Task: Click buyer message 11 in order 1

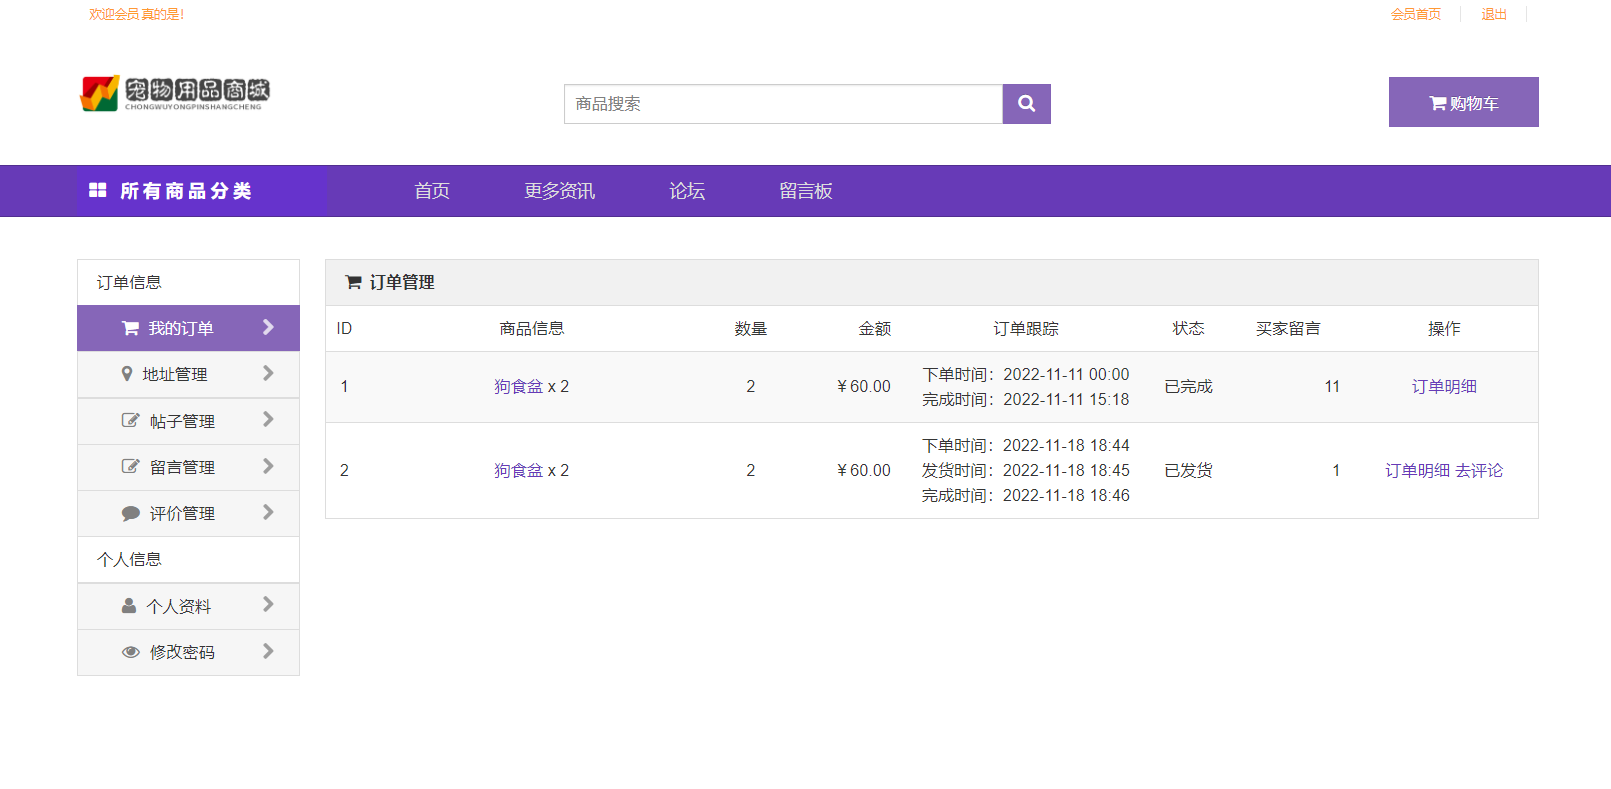Action: (1332, 386)
